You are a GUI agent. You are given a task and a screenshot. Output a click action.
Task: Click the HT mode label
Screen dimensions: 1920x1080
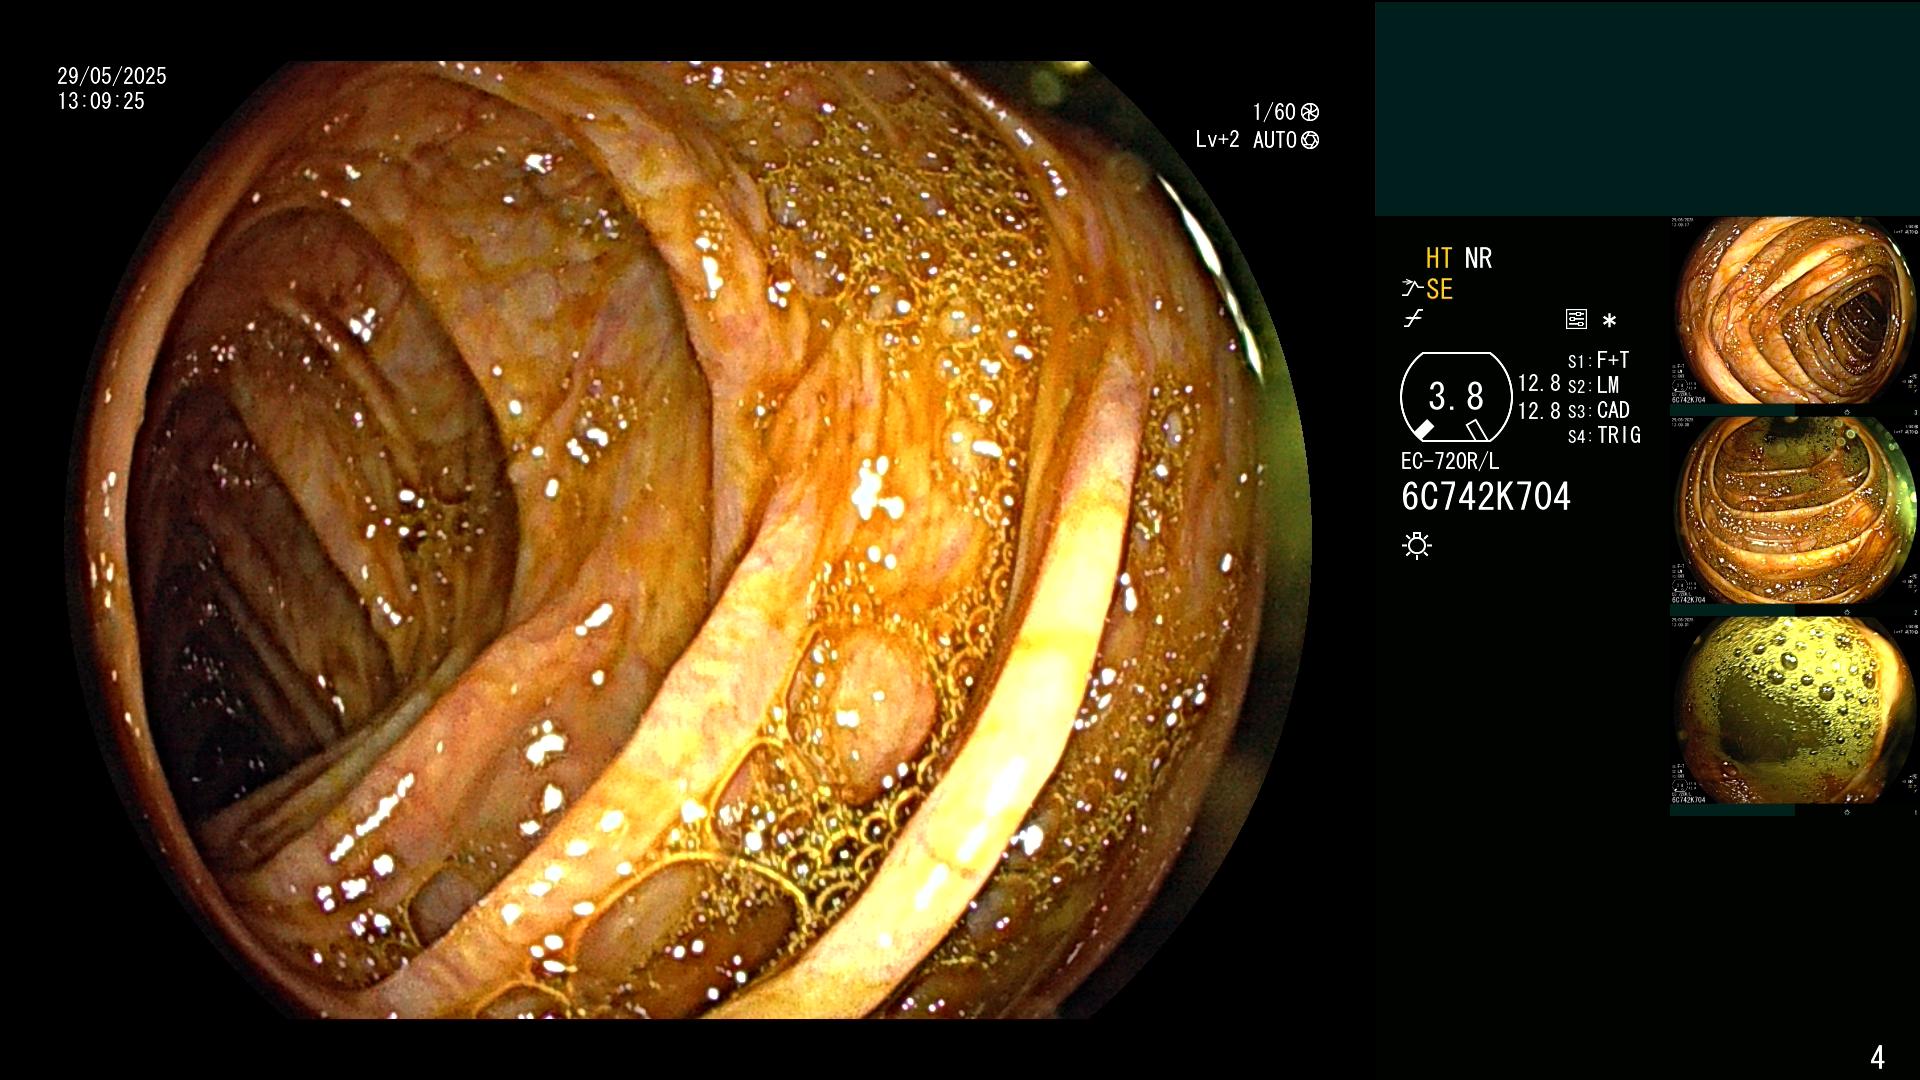point(1439,258)
